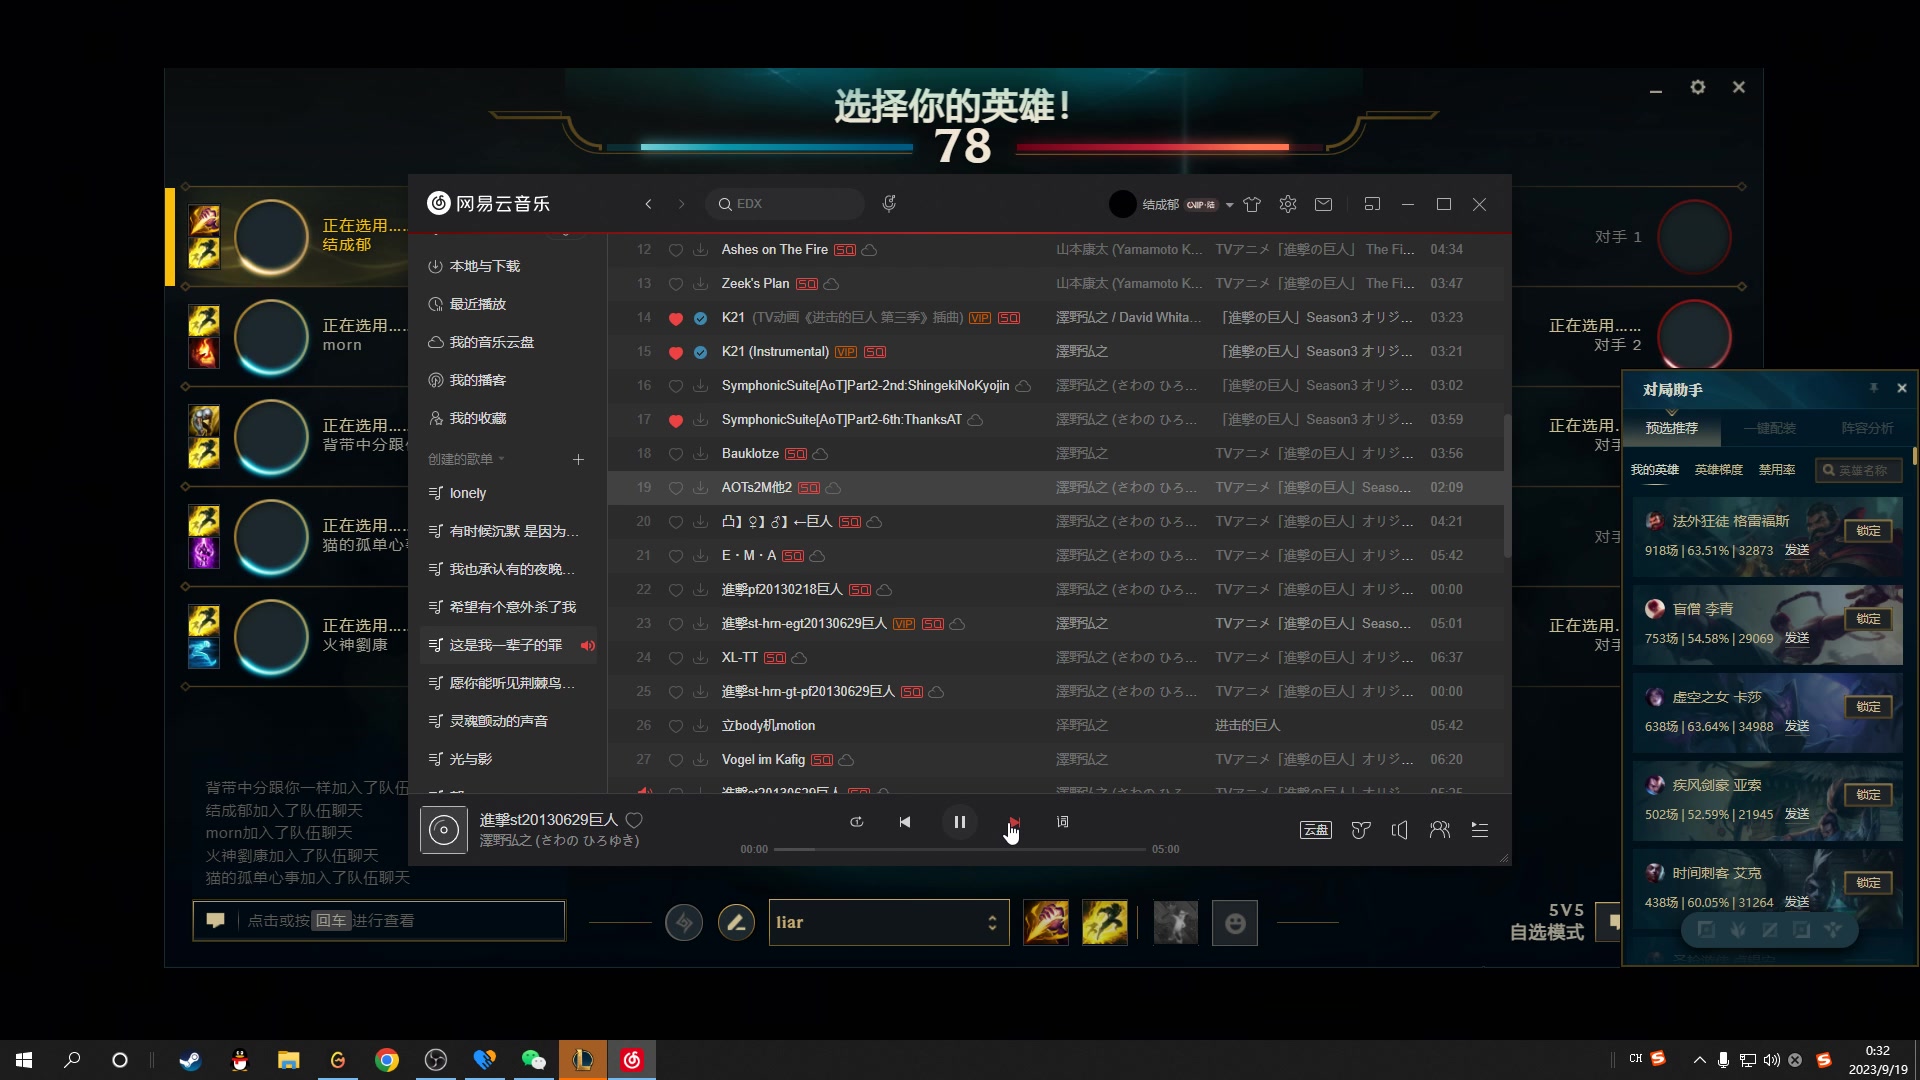Open the skin/theme shirt icon

(x=1252, y=204)
